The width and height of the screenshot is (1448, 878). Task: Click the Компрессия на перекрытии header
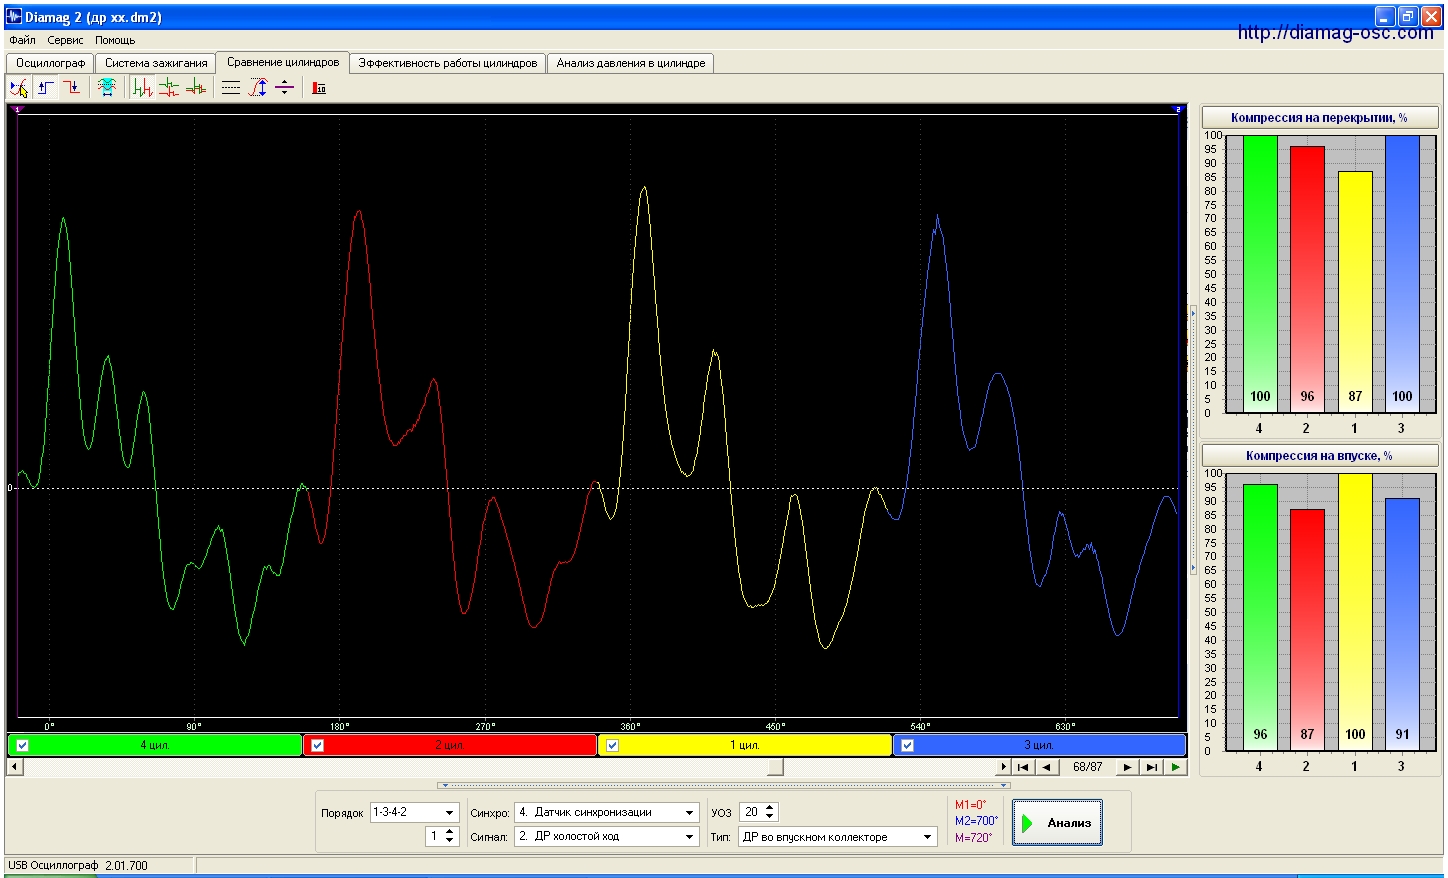click(1319, 118)
